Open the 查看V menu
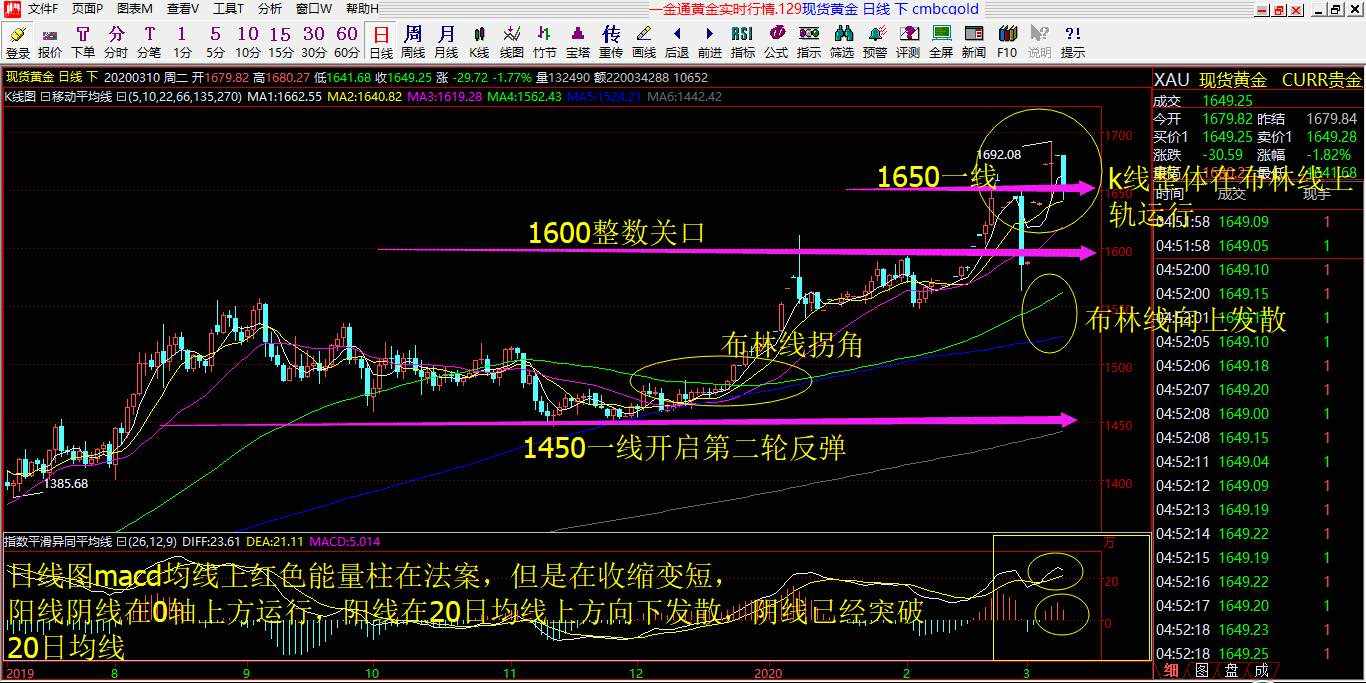This screenshot has width=1366, height=683. (x=182, y=9)
